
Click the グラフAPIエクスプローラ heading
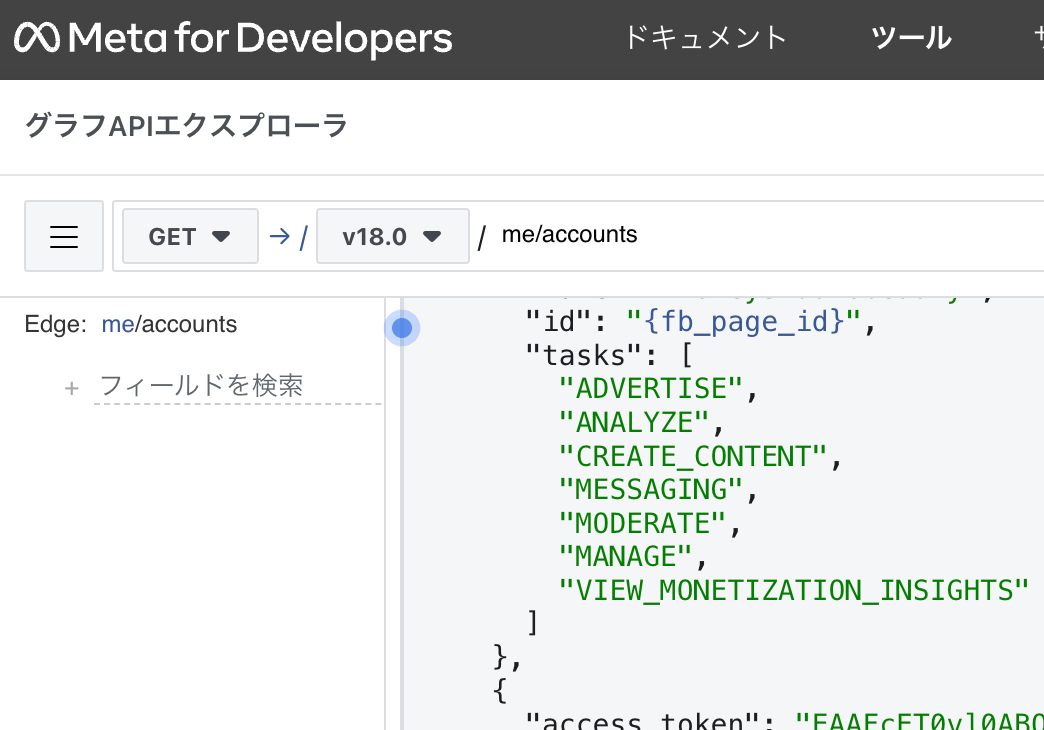click(186, 125)
